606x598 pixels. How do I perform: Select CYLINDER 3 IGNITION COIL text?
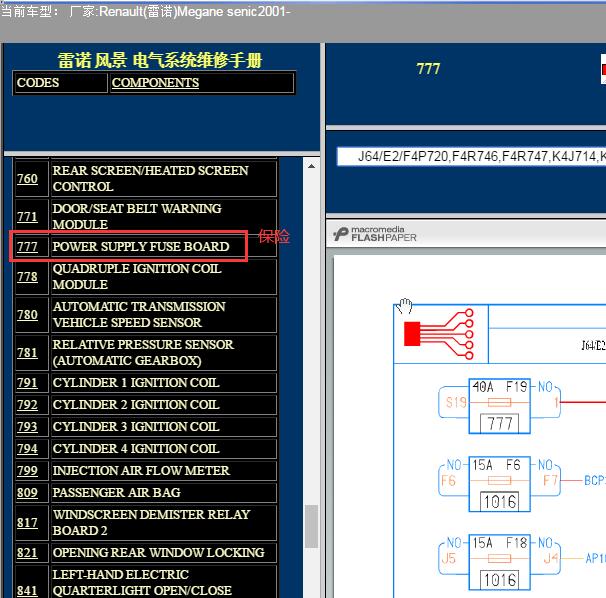tap(136, 427)
